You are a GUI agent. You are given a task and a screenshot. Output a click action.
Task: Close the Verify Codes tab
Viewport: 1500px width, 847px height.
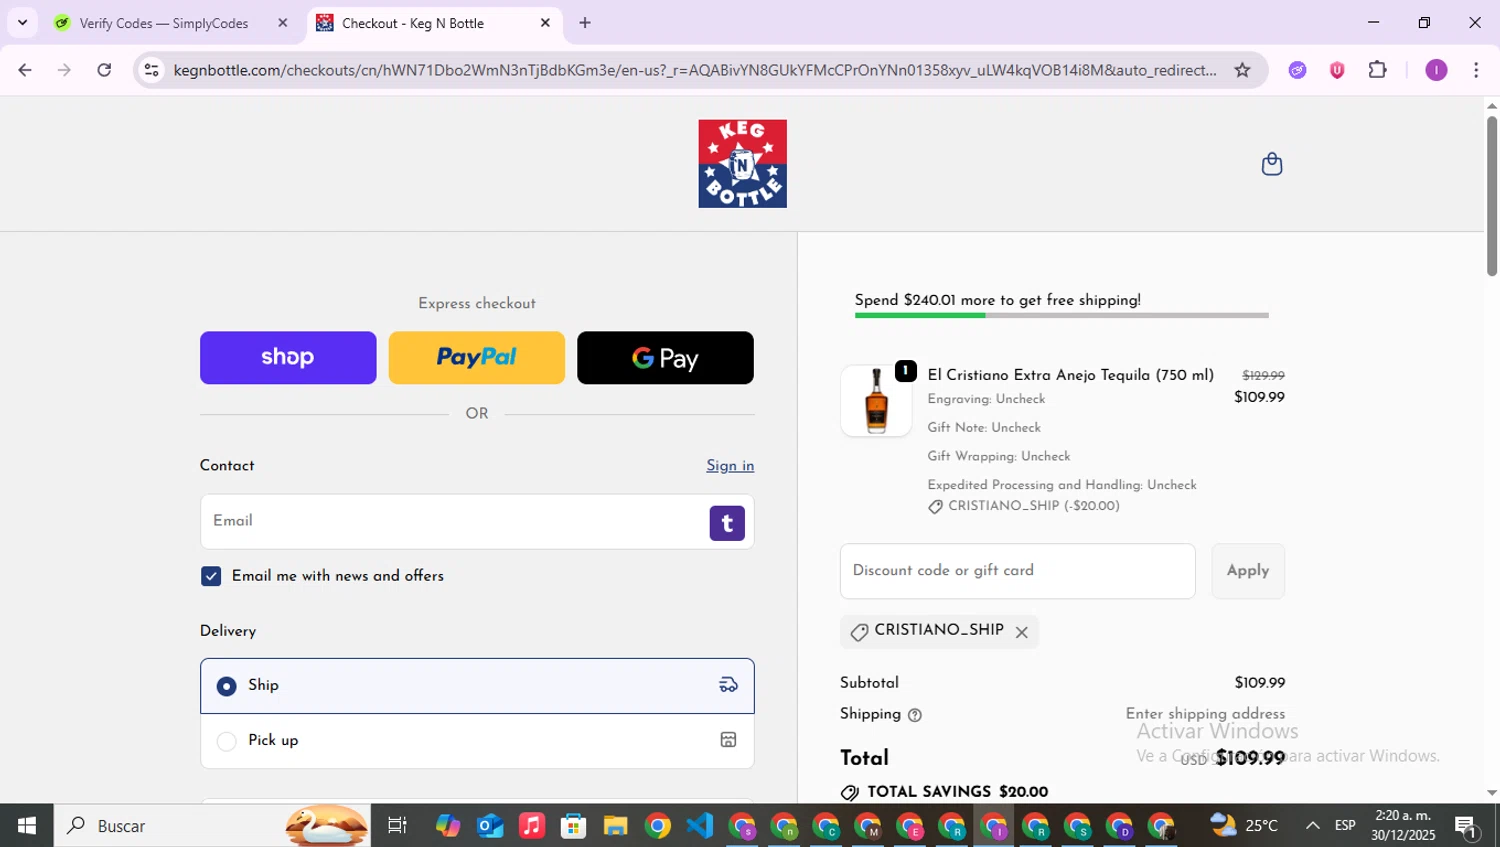pyautogui.click(x=282, y=23)
